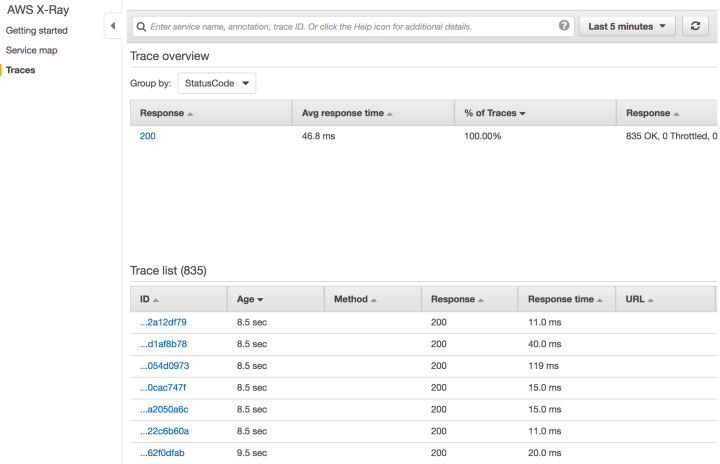The image size is (720, 464).
Task: Click the 835 OK, 0 Throttled summary
Action: click(671, 136)
